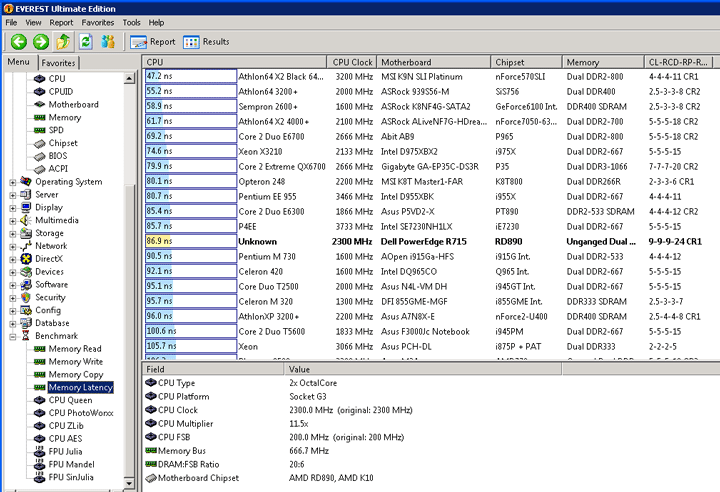Select the Software tree item
720x492 pixels.
[51, 284]
